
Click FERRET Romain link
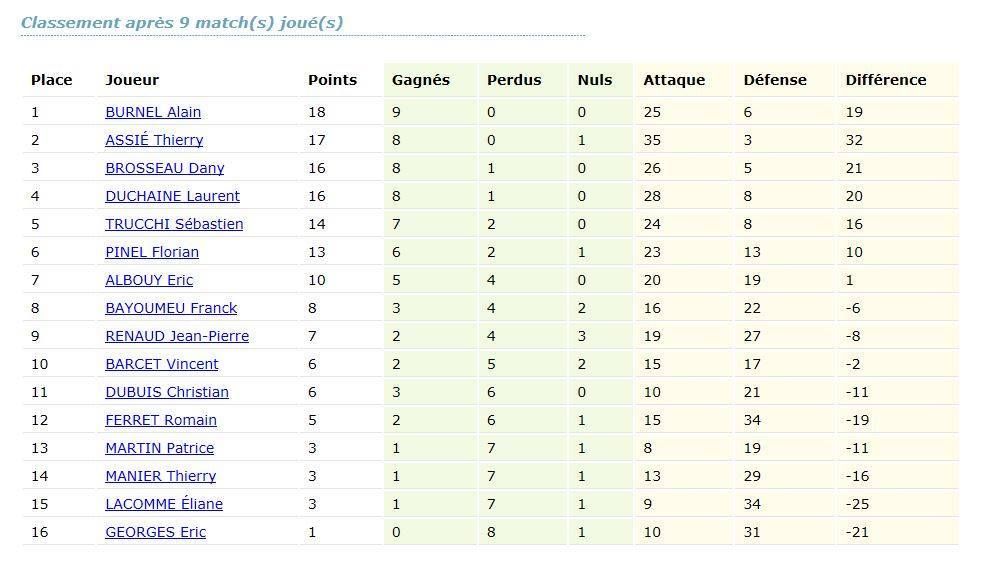tap(161, 420)
